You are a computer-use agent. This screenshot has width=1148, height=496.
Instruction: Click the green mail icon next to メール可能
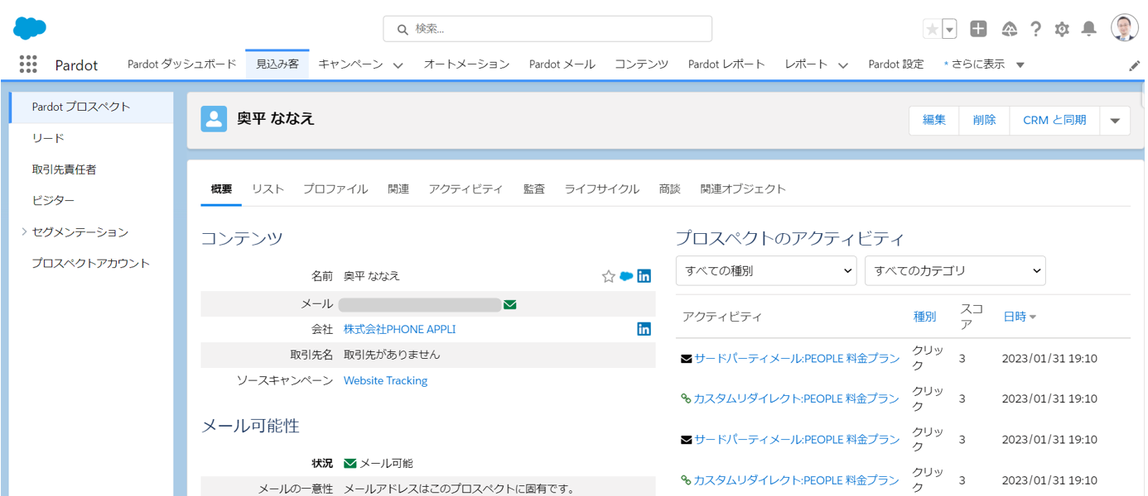pyautogui.click(x=350, y=463)
